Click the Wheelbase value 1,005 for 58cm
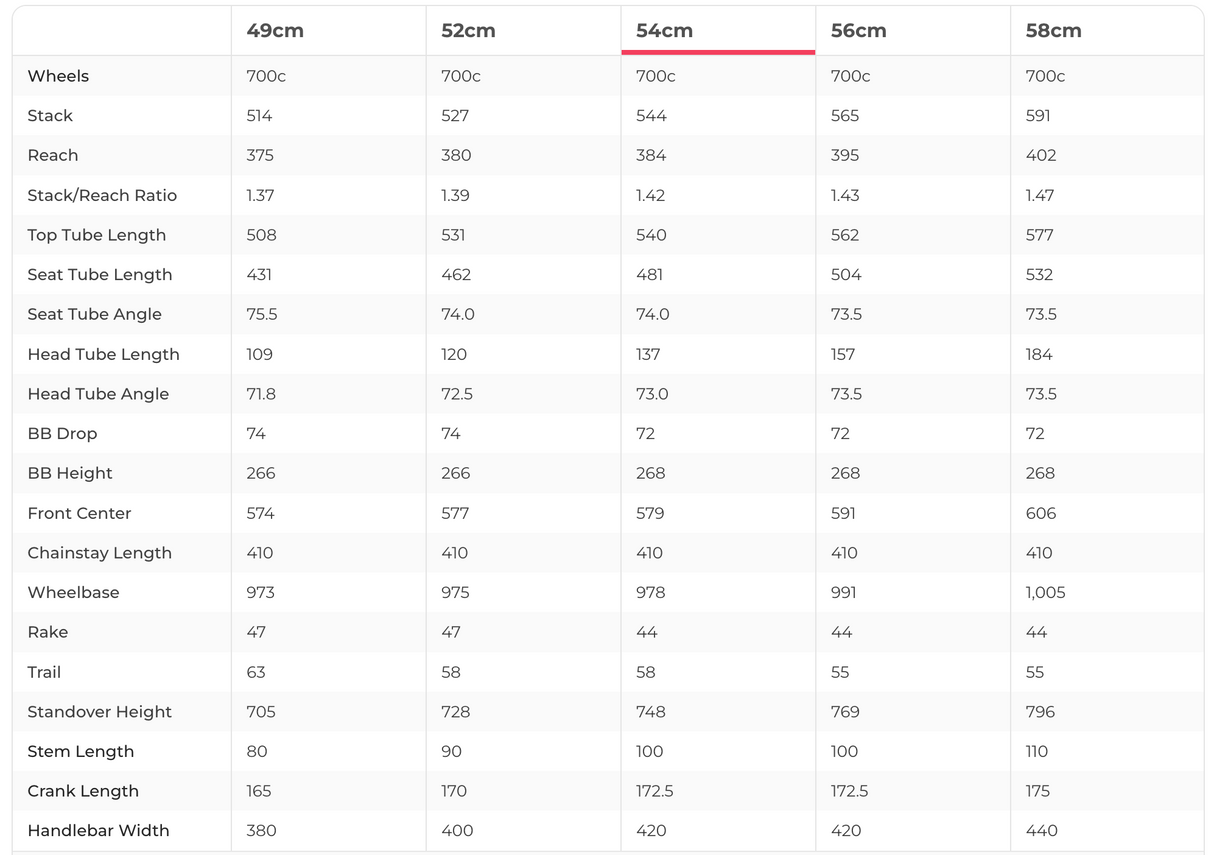Screen dimensions: 1214x855 point(1045,593)
